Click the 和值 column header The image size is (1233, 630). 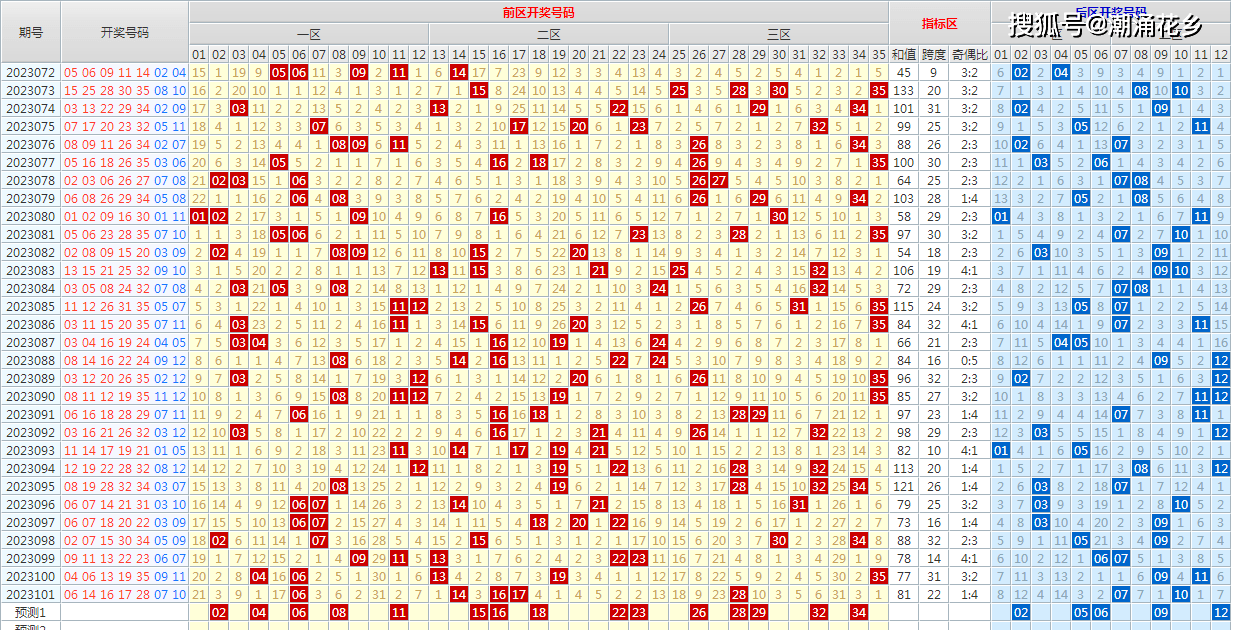point(904,54)
